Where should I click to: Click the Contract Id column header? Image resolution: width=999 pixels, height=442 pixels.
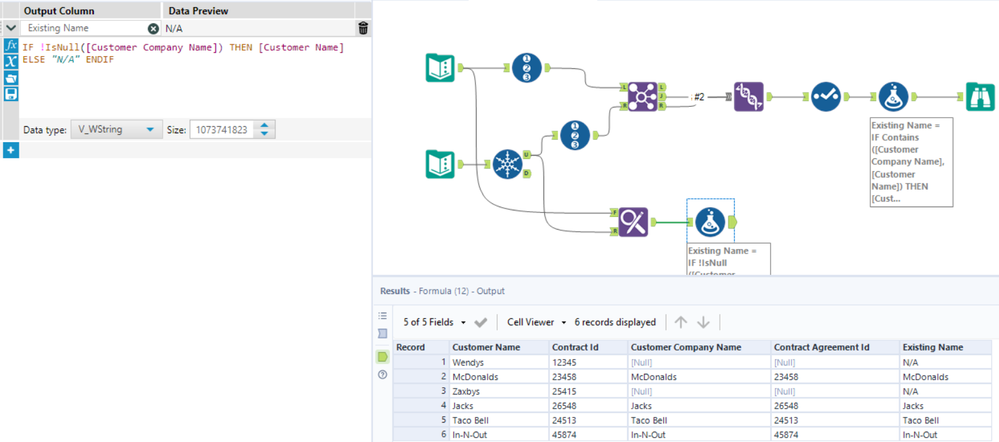tap(589, 347)
